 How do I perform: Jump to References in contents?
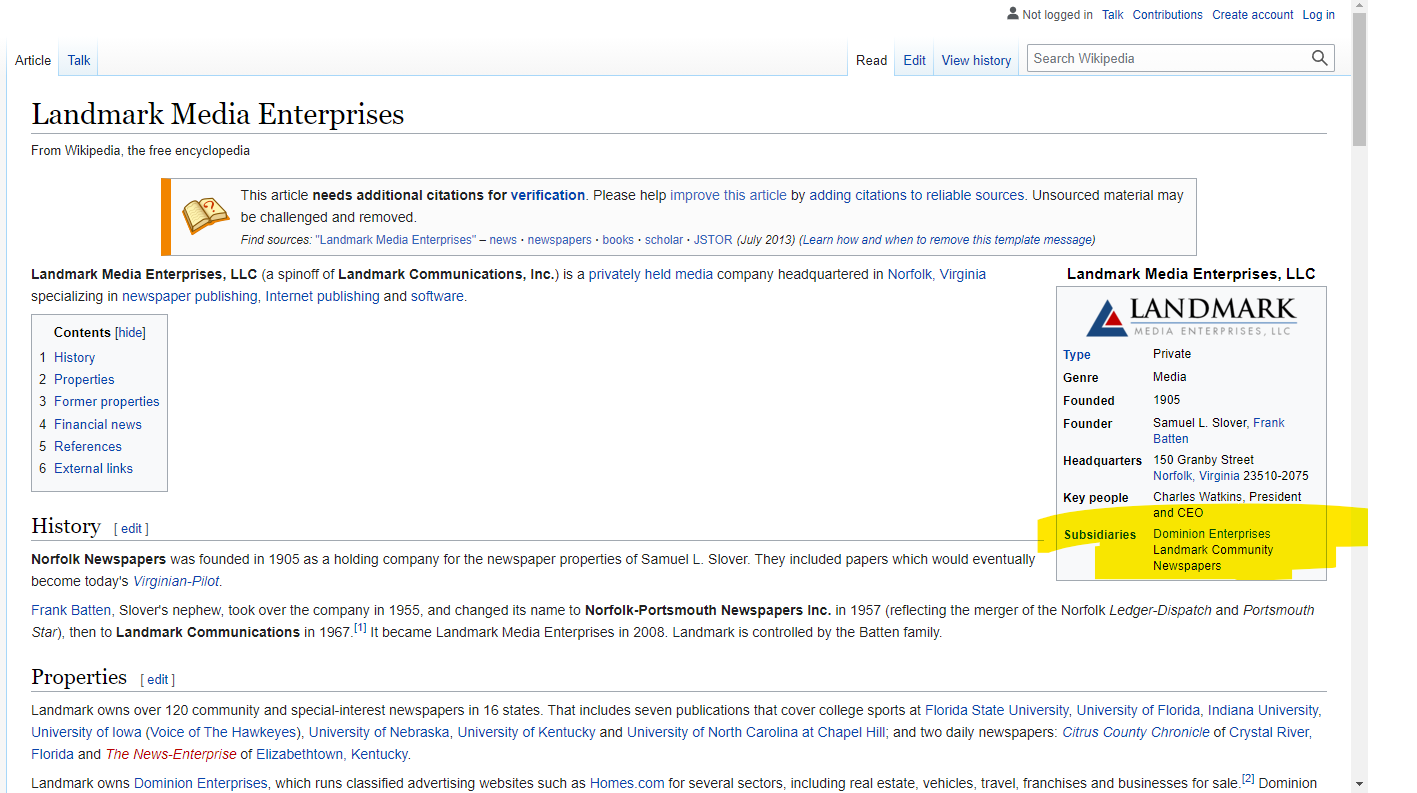coord(88,446)
